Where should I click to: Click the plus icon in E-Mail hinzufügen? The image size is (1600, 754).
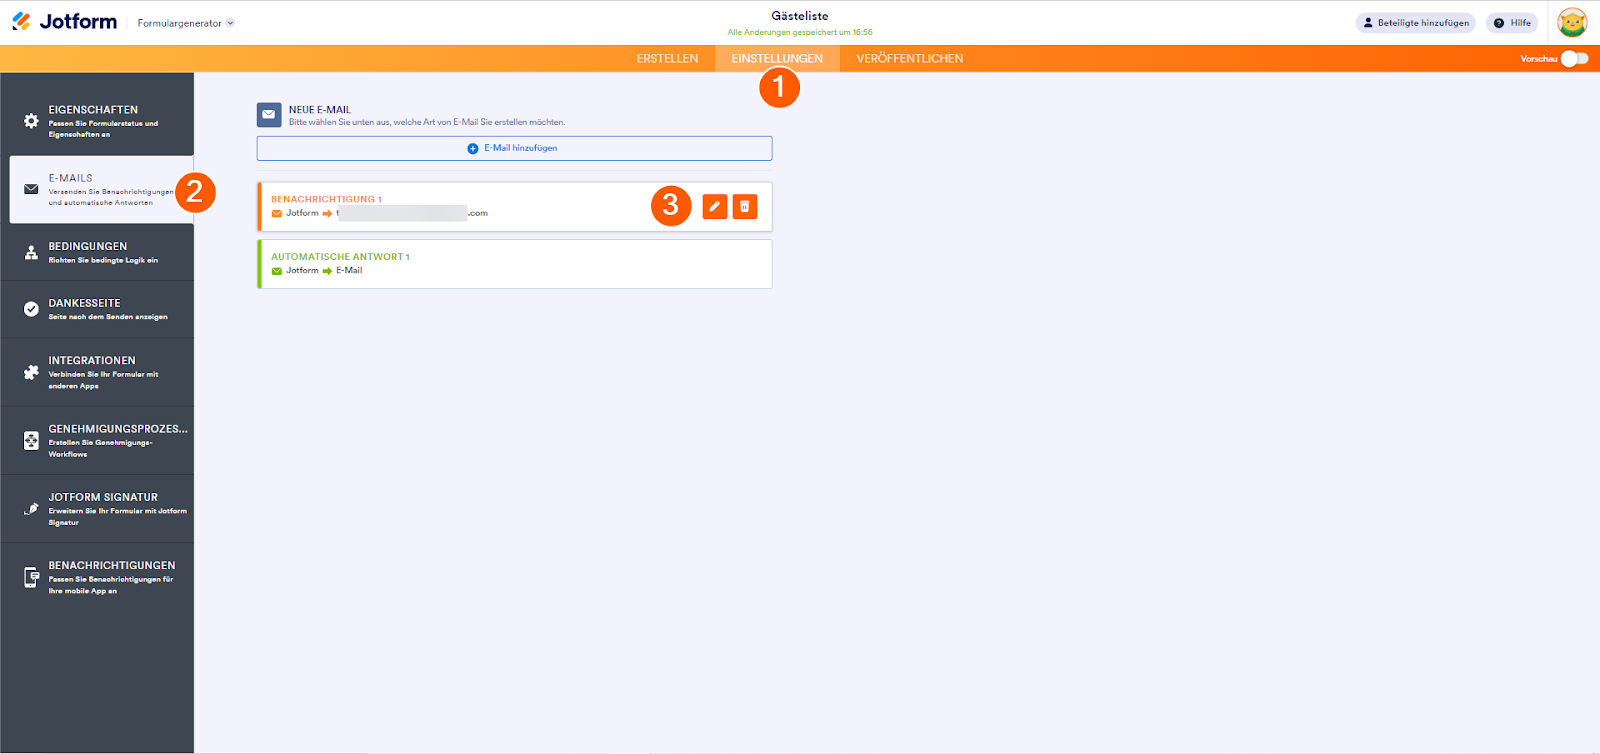[473, 148]
